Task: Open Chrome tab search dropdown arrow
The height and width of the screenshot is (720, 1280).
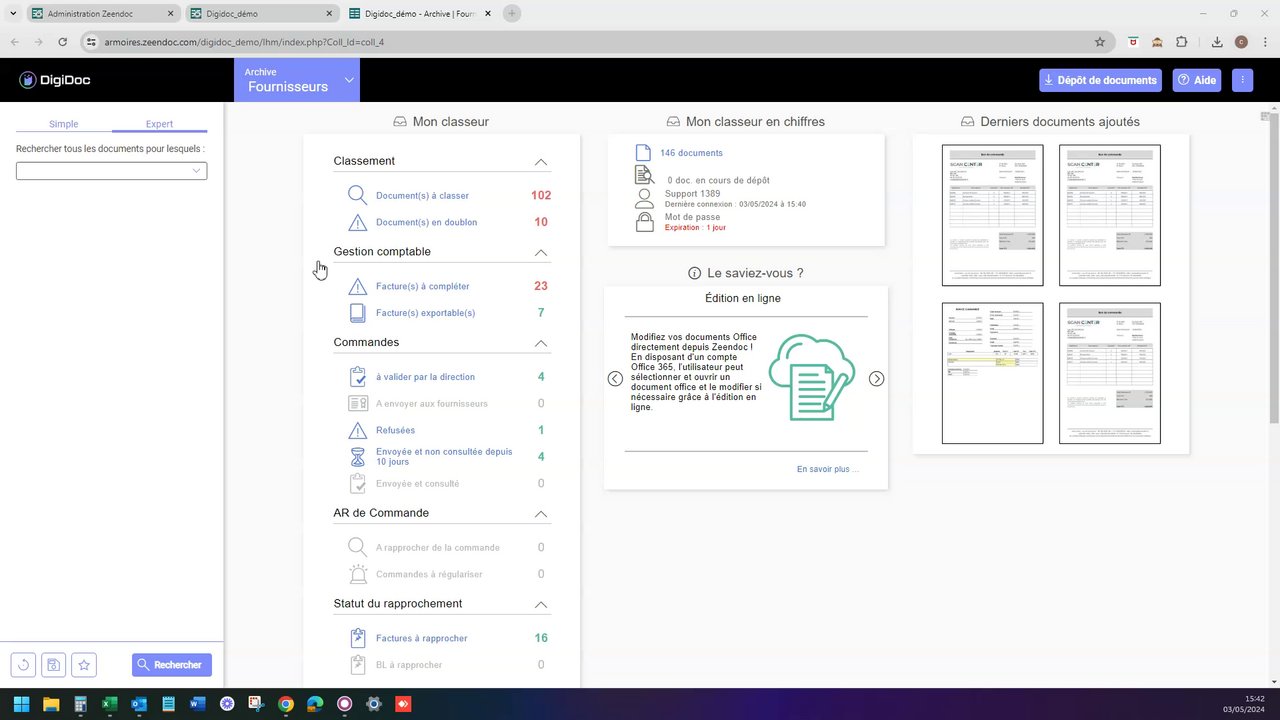Action: tap(13, 14)
